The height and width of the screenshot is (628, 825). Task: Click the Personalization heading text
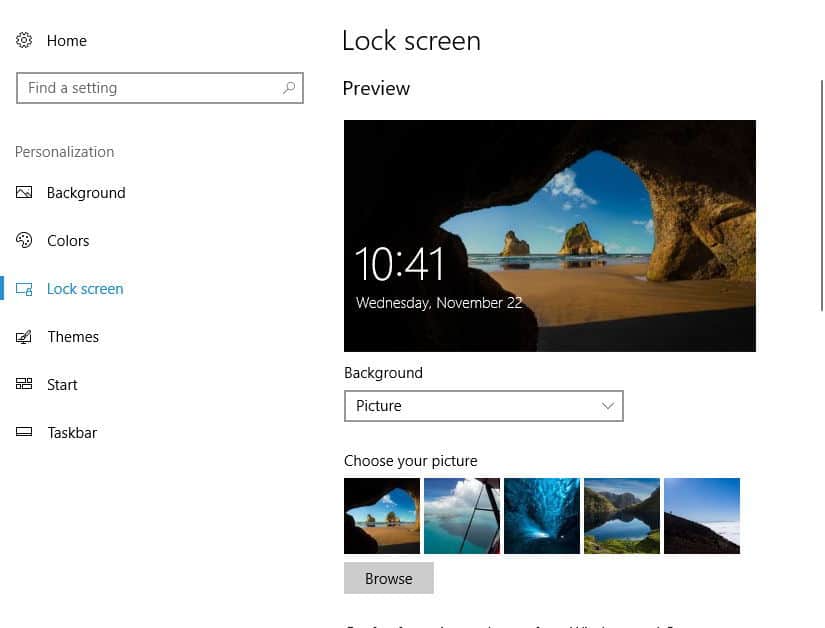[x=64, y=152]
